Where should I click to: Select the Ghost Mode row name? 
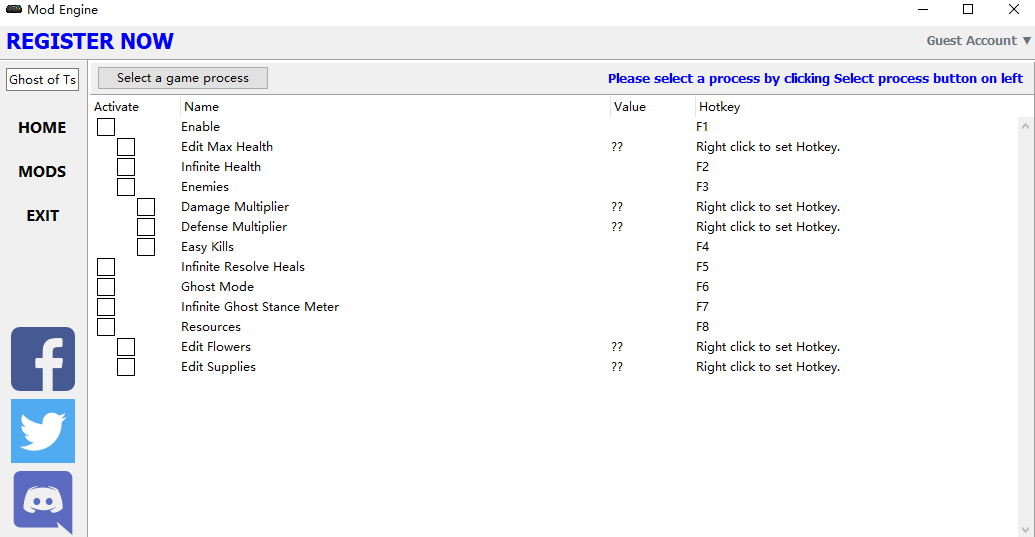point(217,286)
